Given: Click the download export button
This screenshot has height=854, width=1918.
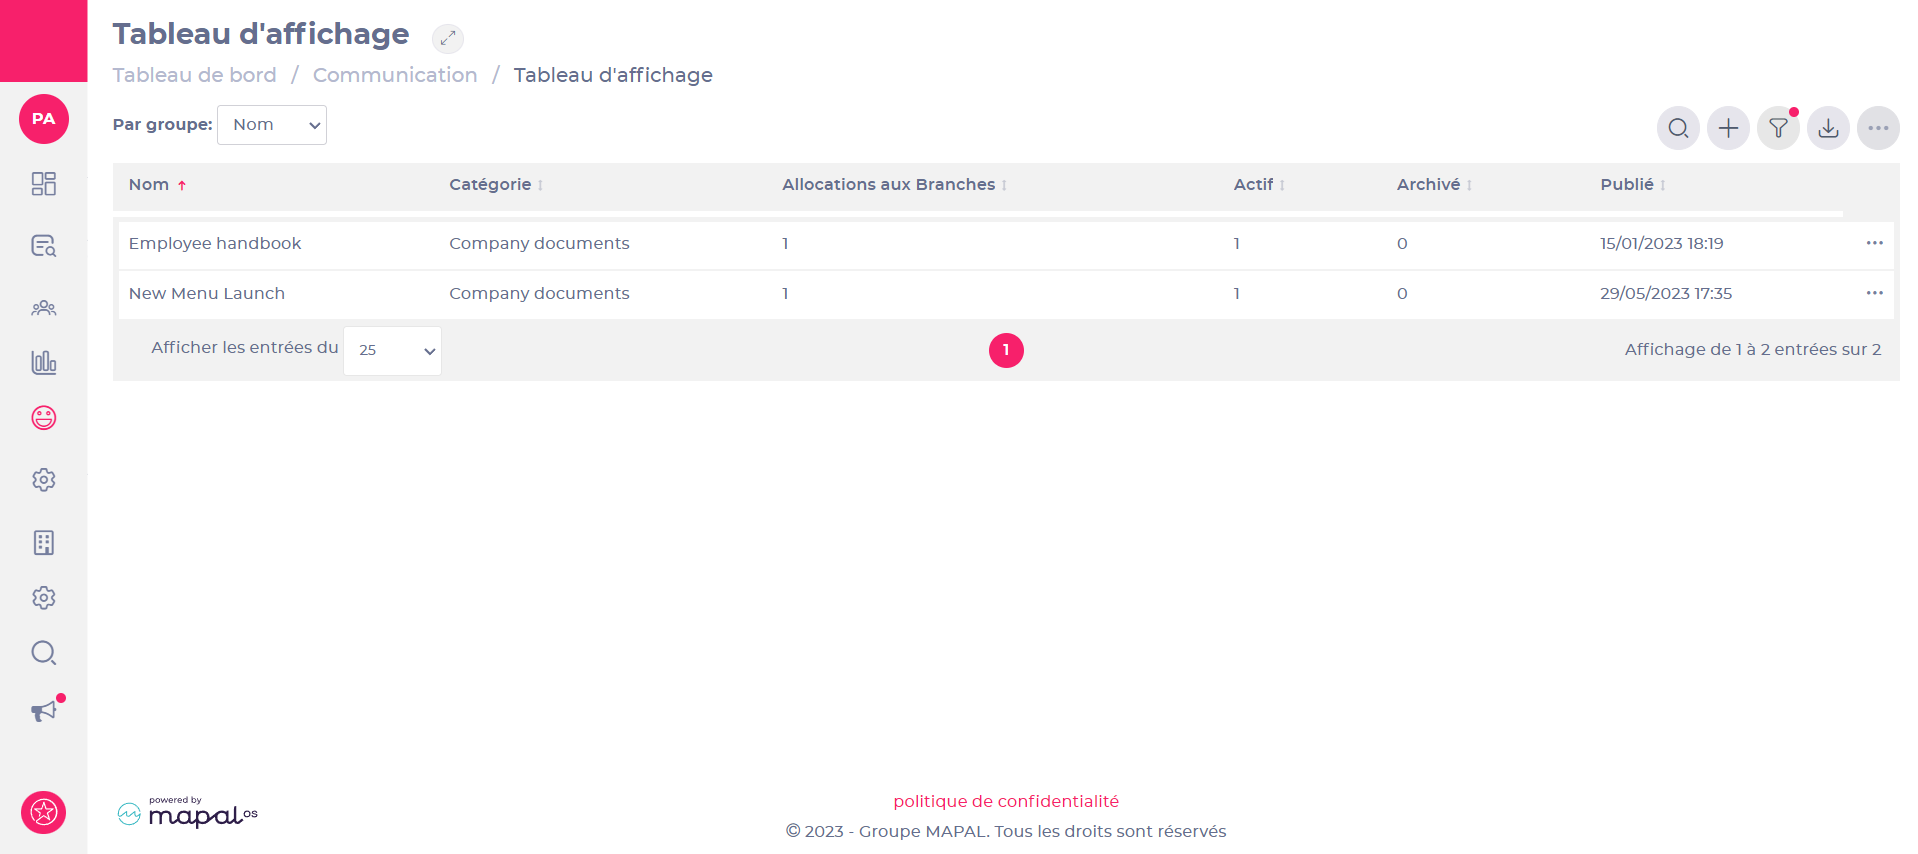Looking at the screenshot, I should 1829,128.
